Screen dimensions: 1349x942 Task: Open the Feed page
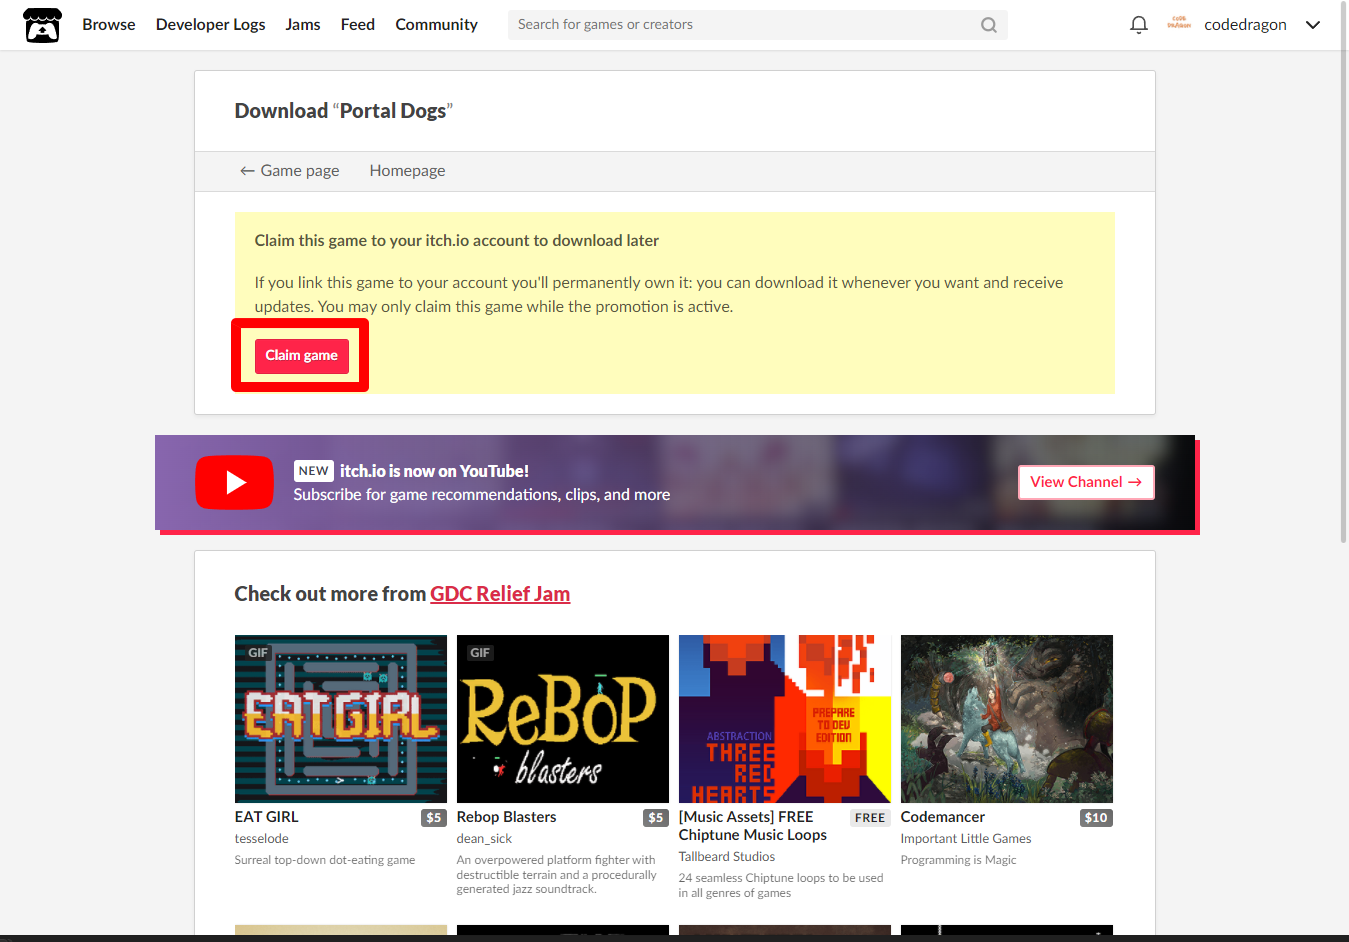pos(358,25)
